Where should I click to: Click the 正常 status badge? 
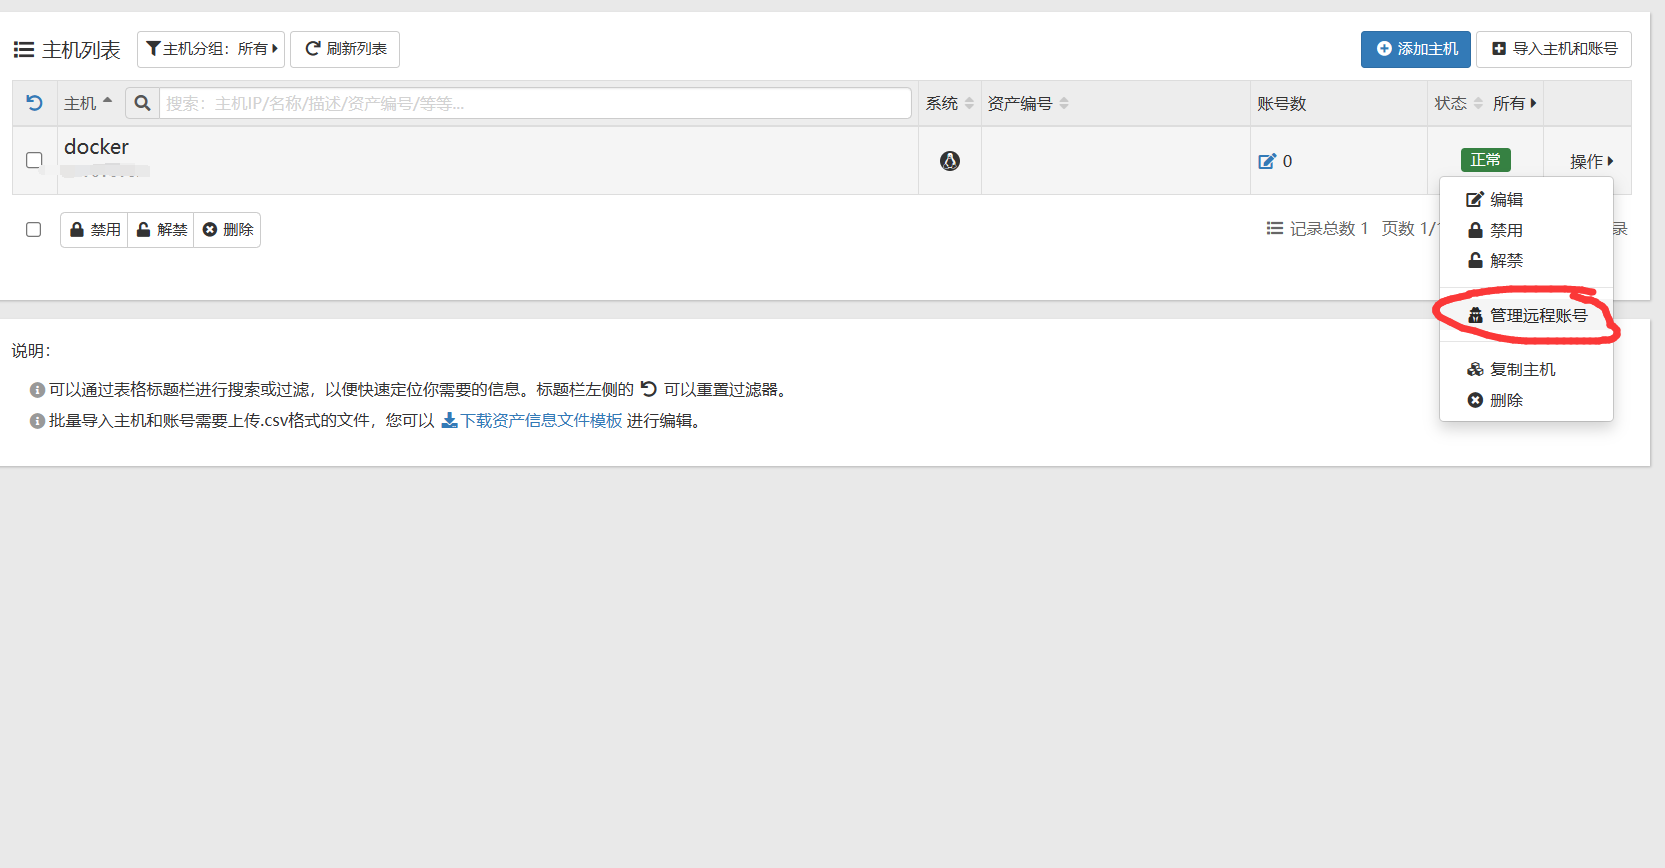pos(1485,160)
